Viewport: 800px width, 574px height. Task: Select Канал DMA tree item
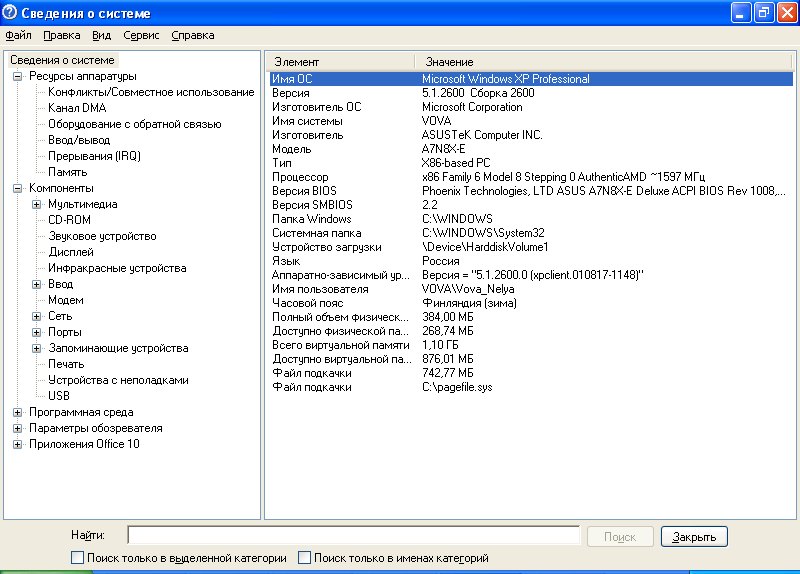77,108
